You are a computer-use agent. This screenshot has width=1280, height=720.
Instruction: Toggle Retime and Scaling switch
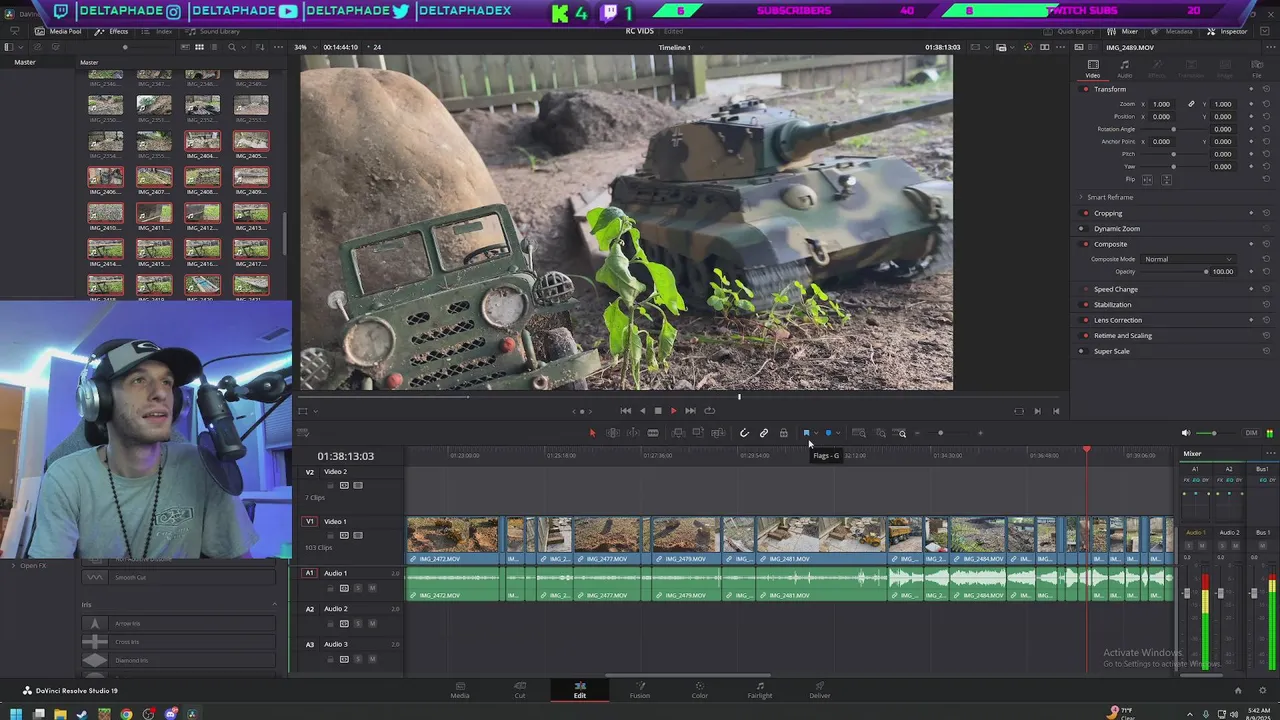click(1085, 336)
